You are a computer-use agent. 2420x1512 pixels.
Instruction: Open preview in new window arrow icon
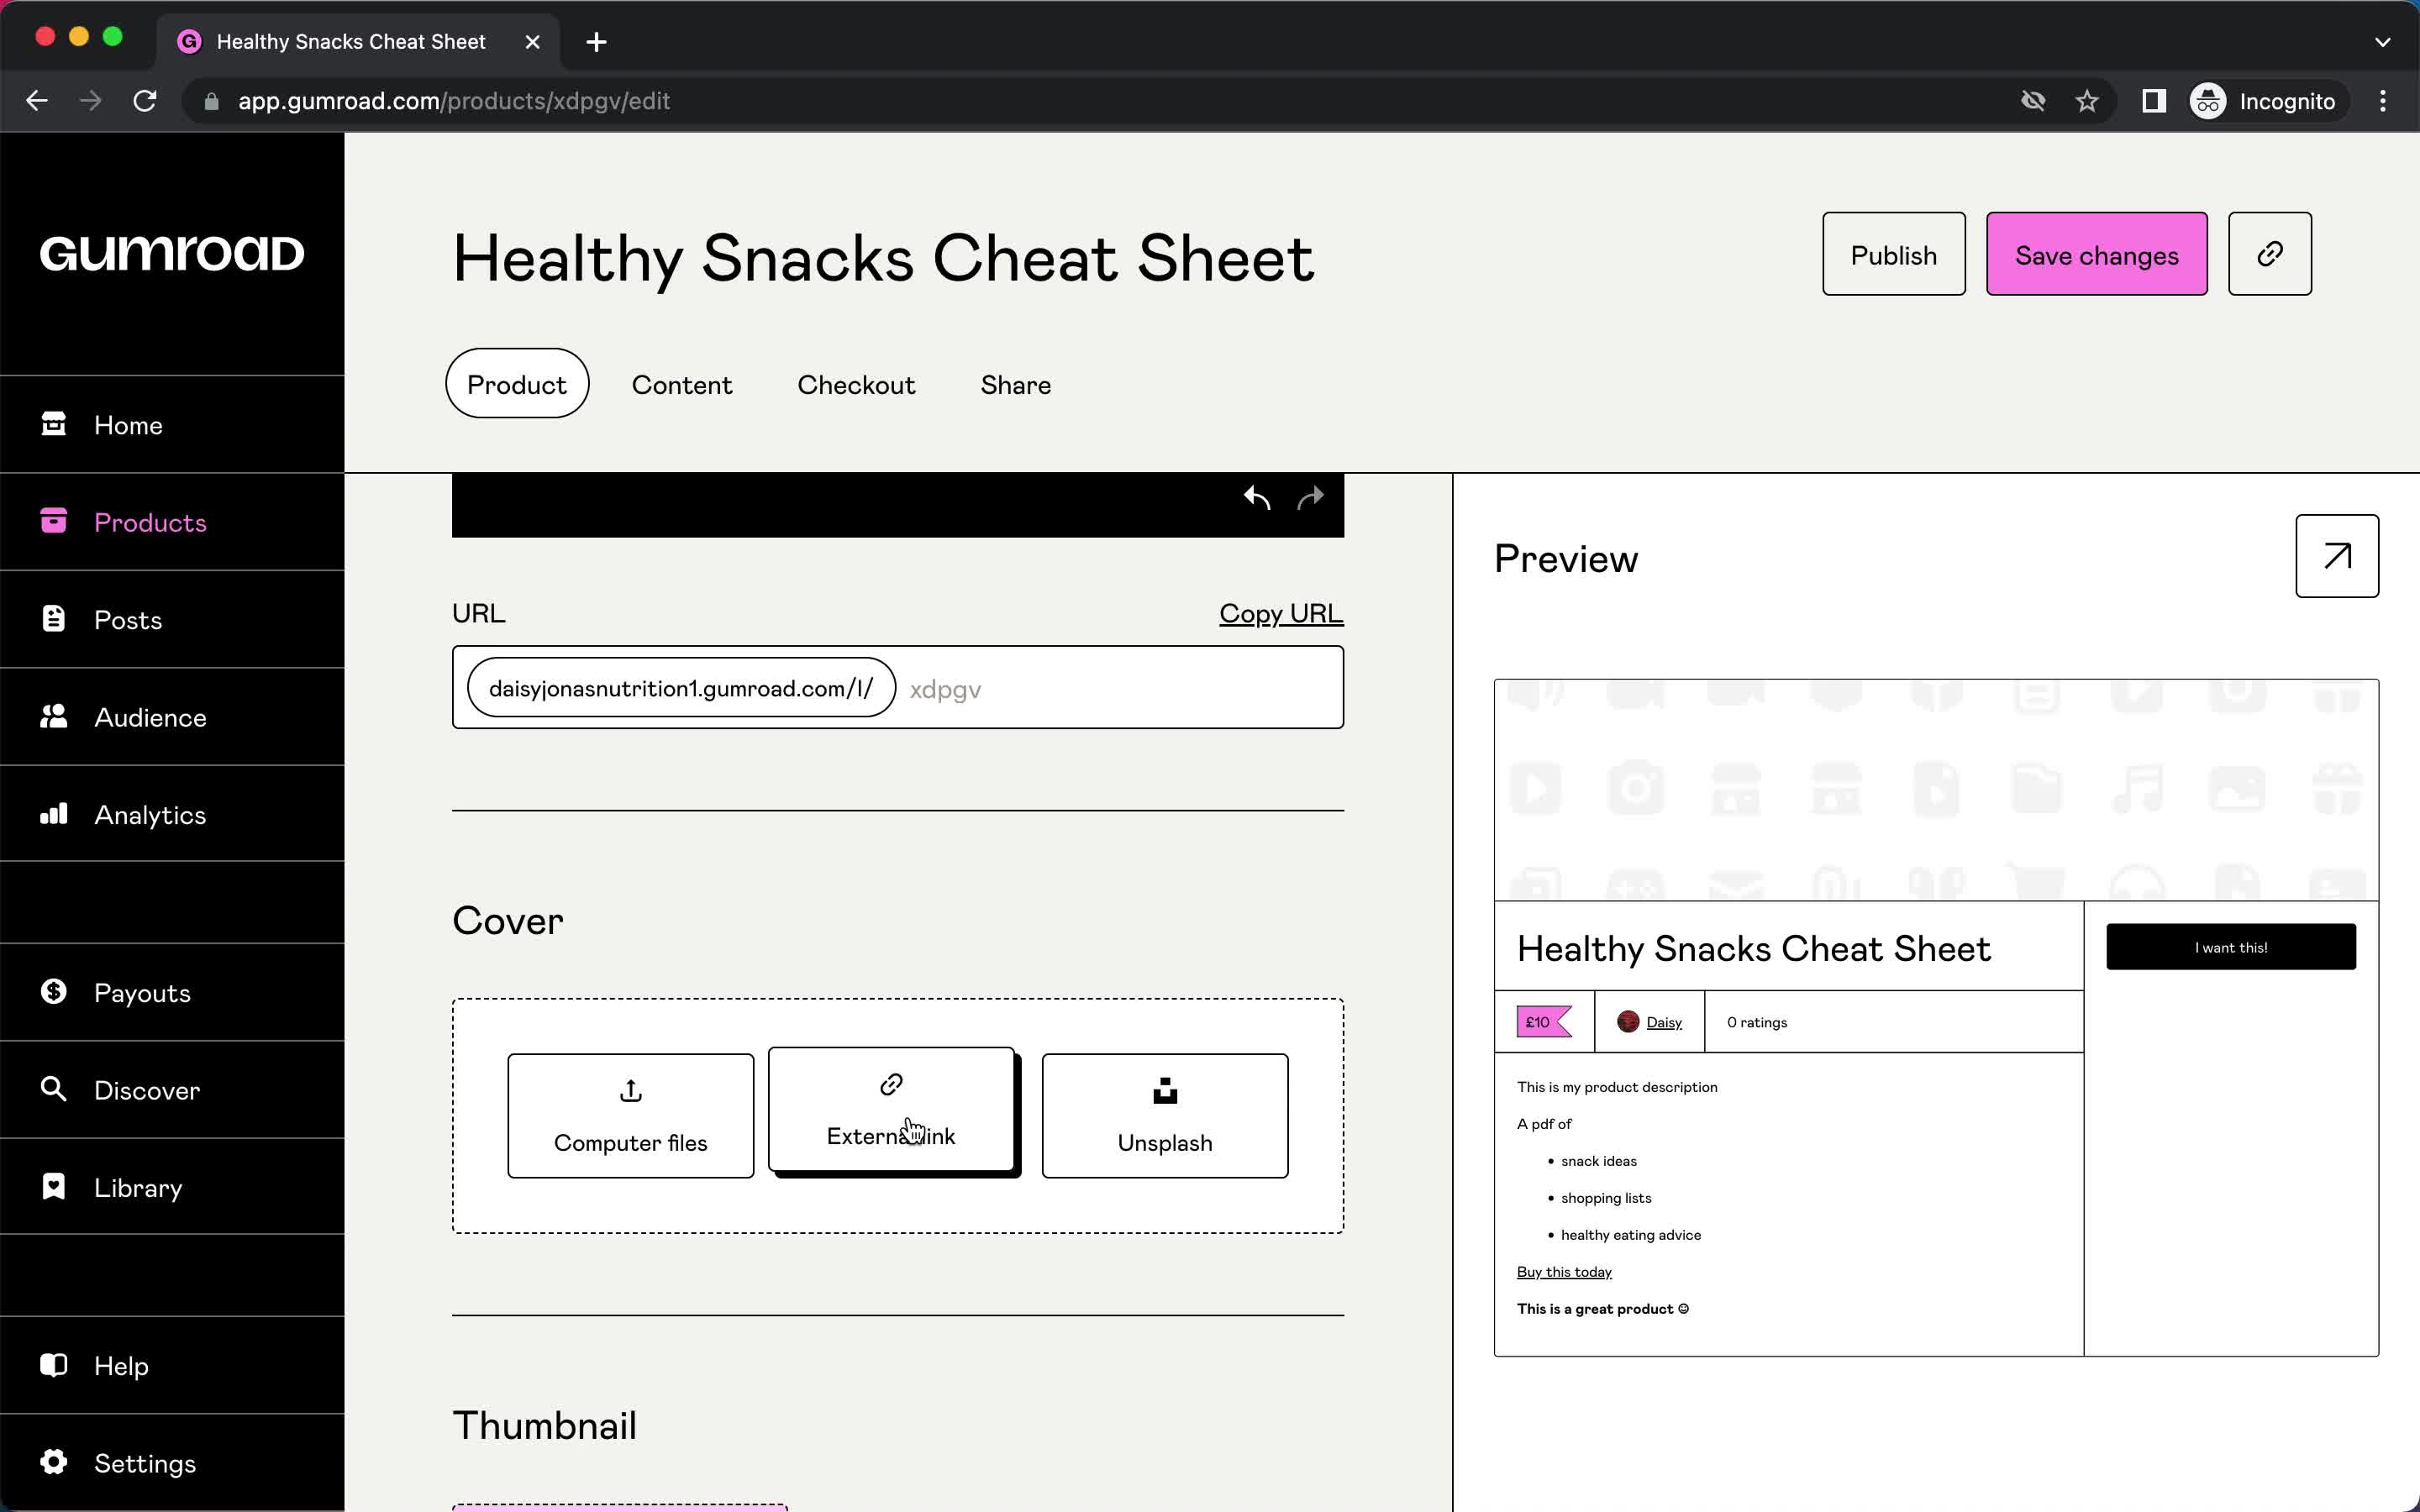[x=2336, y=556]
